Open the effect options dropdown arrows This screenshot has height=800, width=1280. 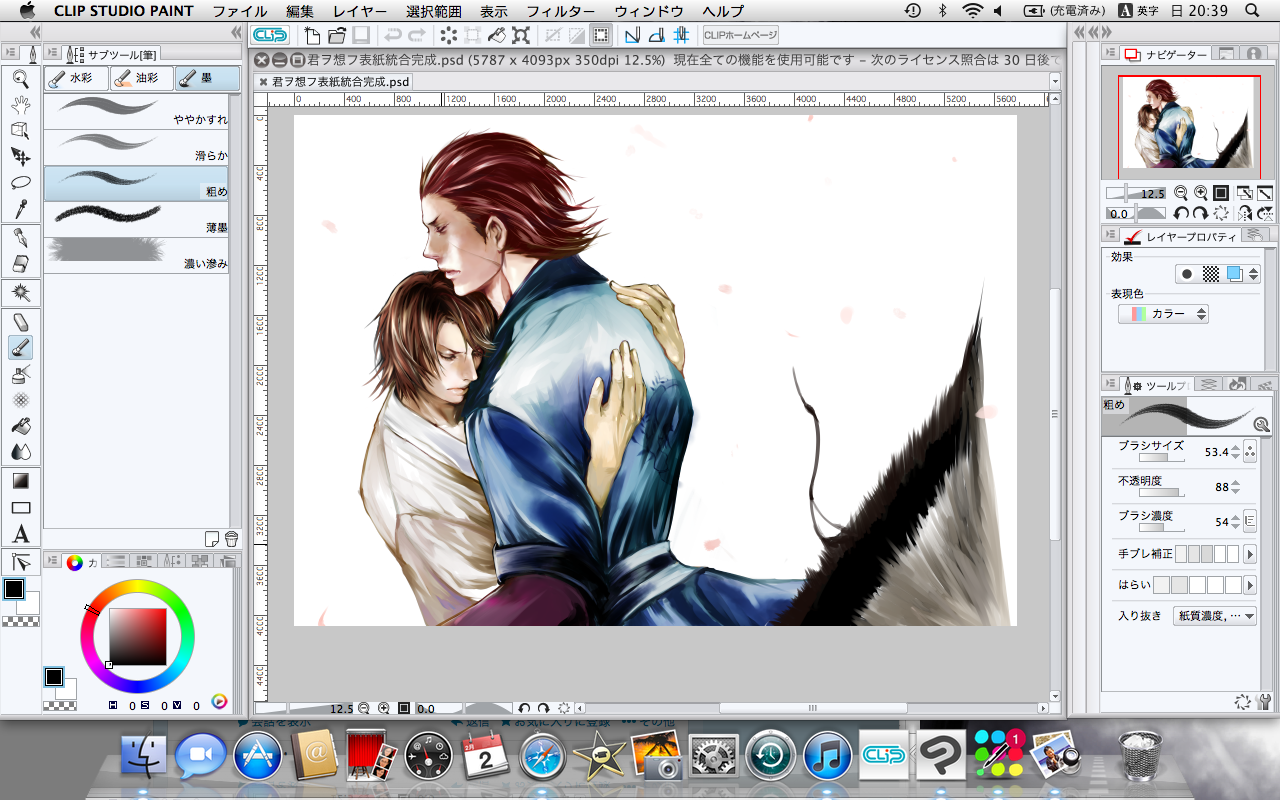pos(1254,273)
